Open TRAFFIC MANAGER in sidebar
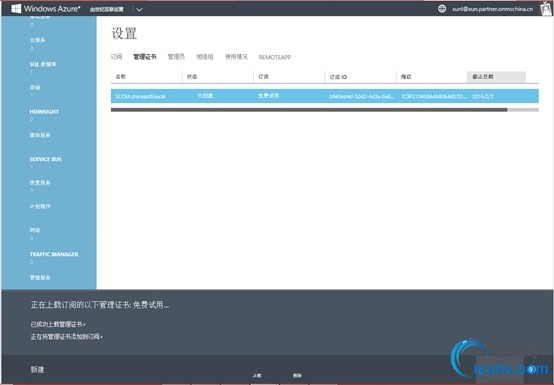554x385 pixels. [54, 254]
